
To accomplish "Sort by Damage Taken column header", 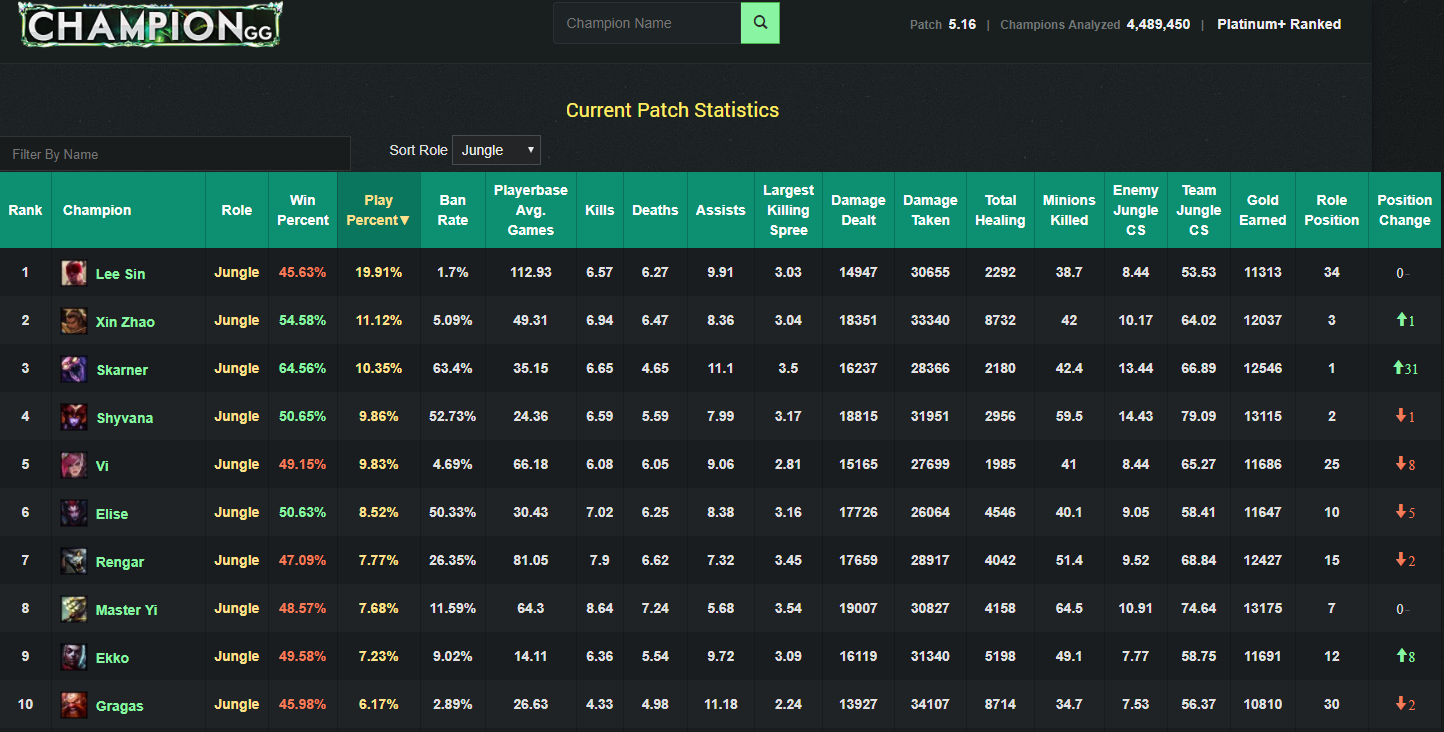I will [930, 210].
